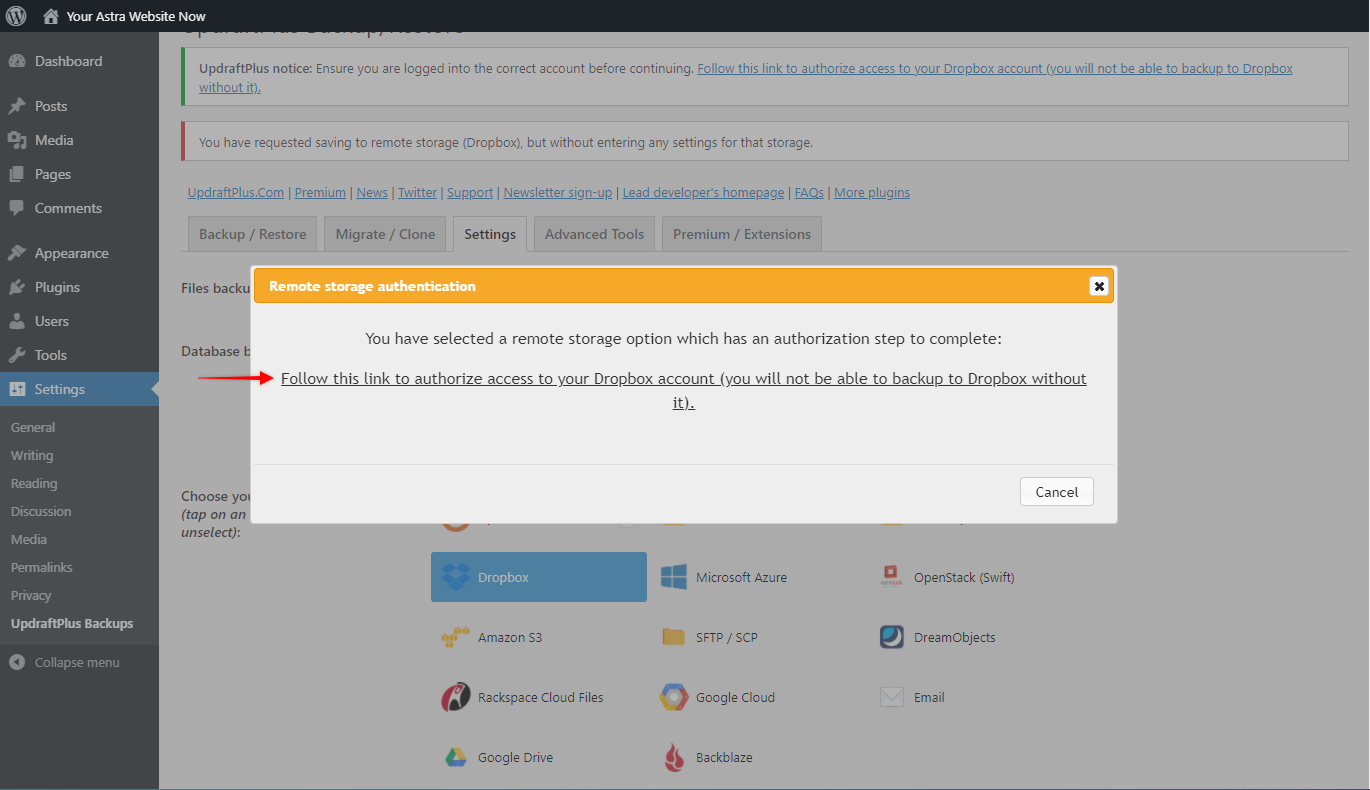Open the Permalinks settings submenu

pos(42,567)
